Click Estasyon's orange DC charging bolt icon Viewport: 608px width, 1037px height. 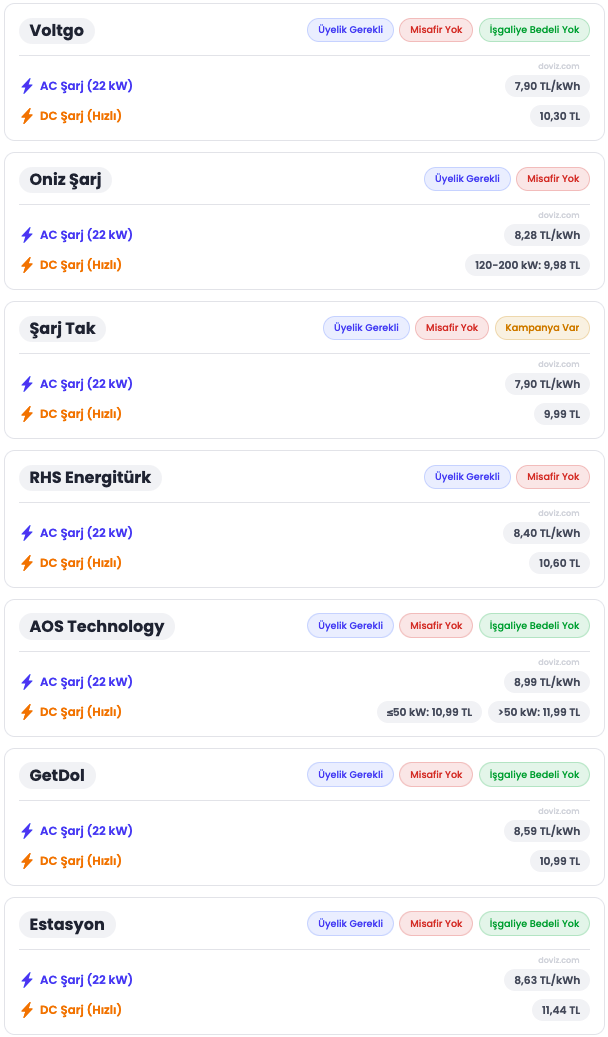tap(27, 1010)
